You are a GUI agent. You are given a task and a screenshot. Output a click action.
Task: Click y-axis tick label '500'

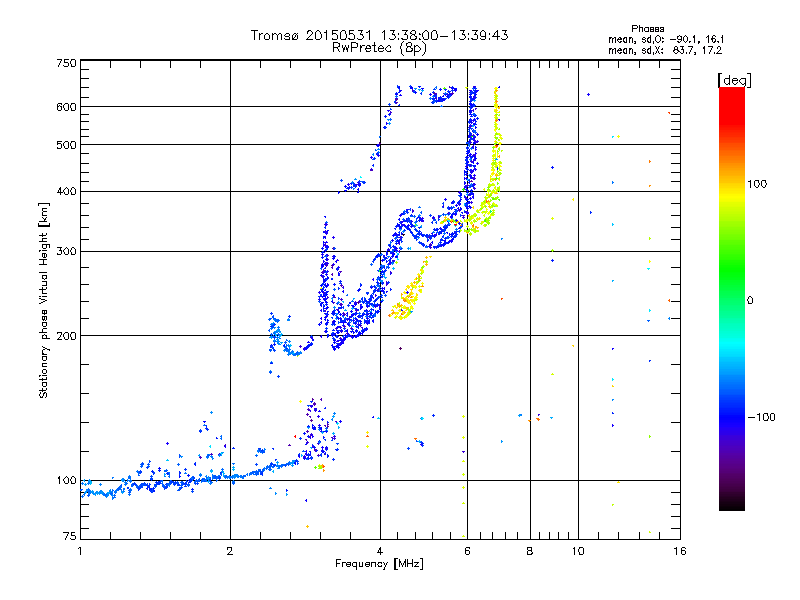tap(66, 145)
